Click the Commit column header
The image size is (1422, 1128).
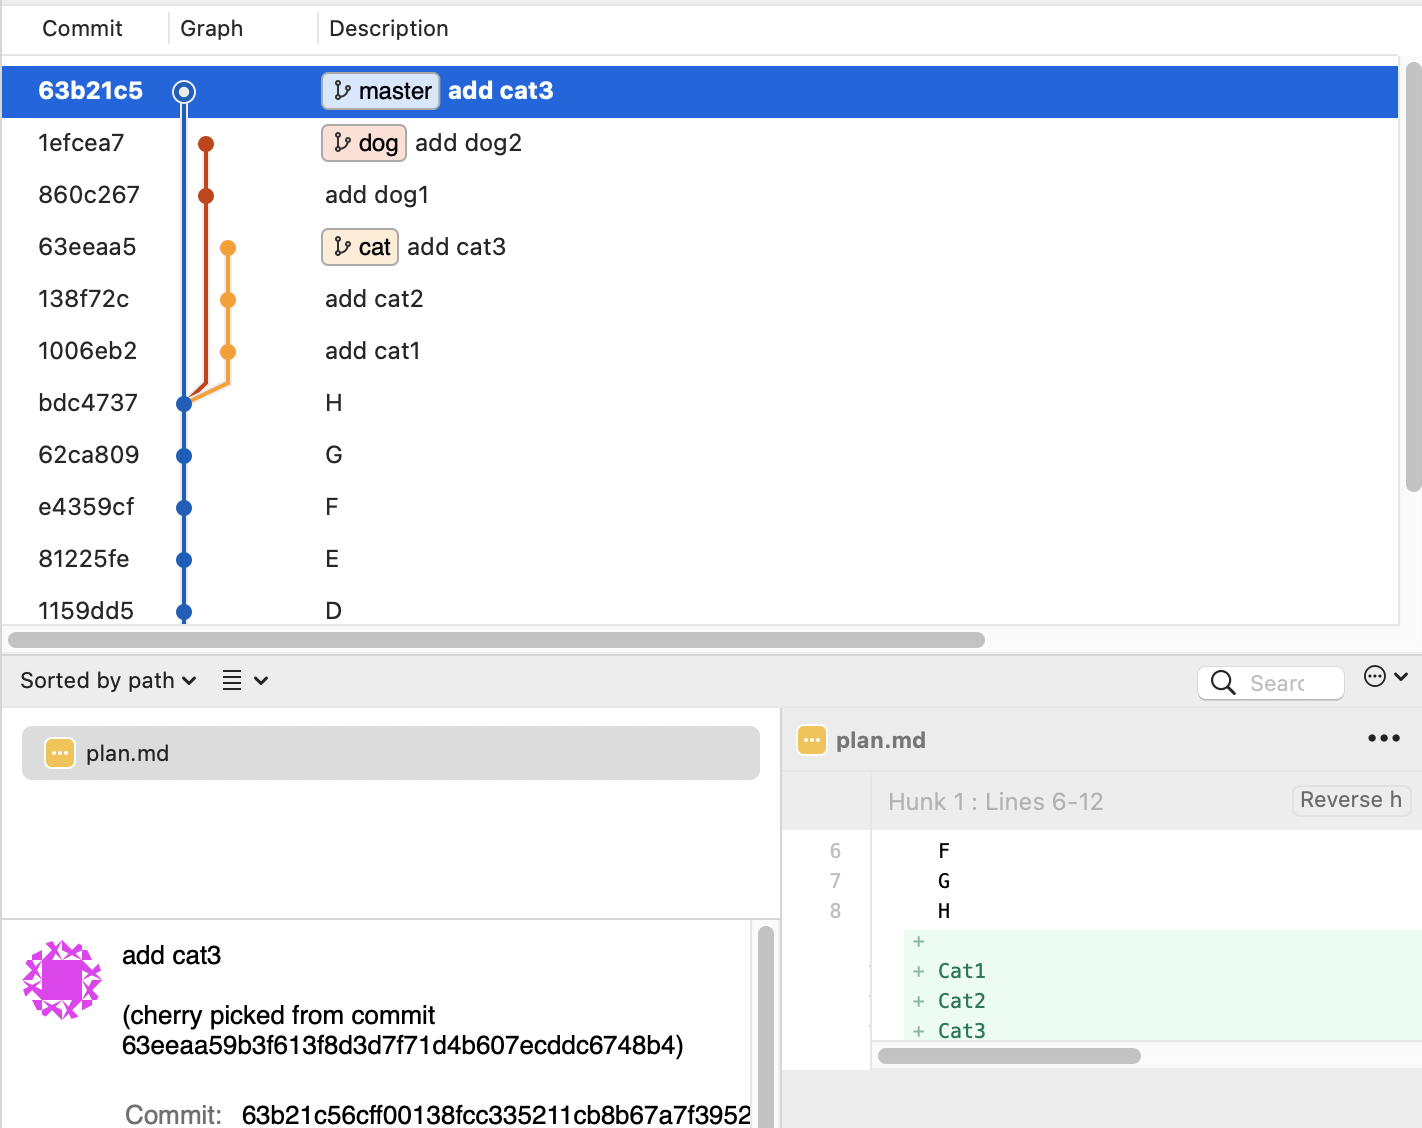82,29
